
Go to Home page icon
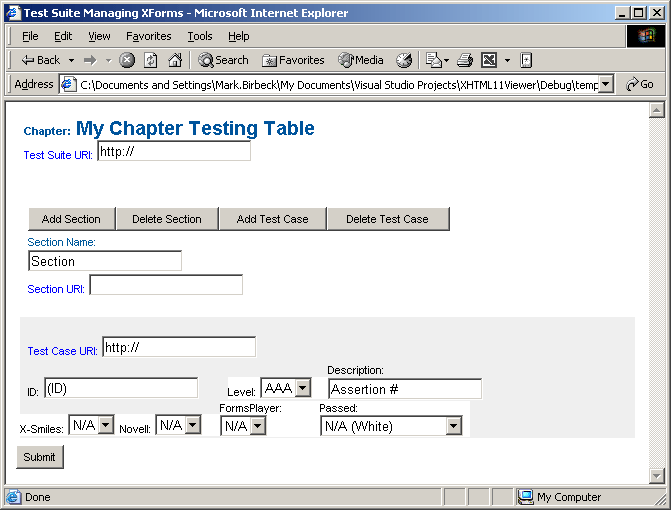(x=175, y=60)
